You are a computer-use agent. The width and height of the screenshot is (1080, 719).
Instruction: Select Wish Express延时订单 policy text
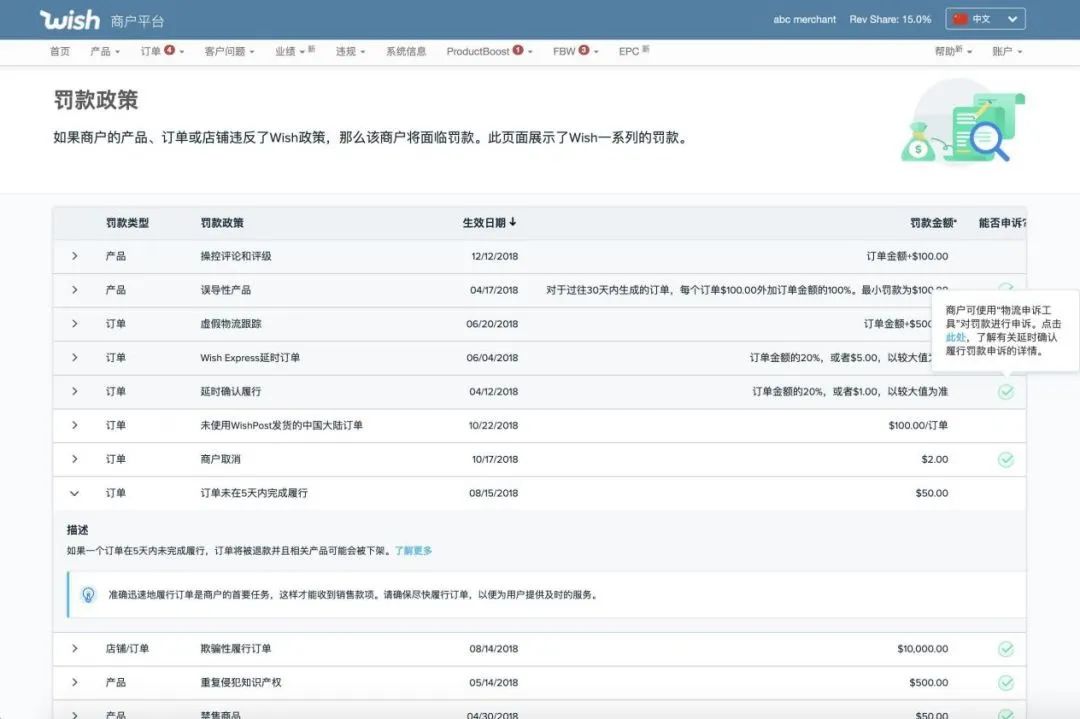click(x=250, y=357)
